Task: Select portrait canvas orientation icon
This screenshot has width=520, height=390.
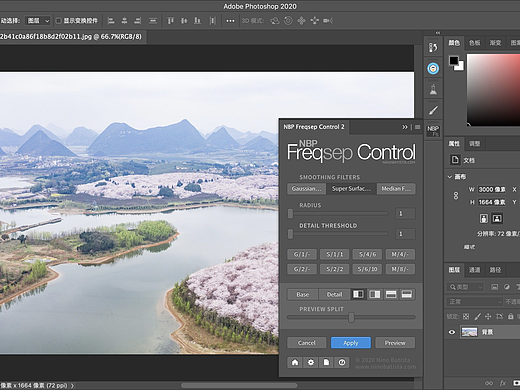Action: 484,218
